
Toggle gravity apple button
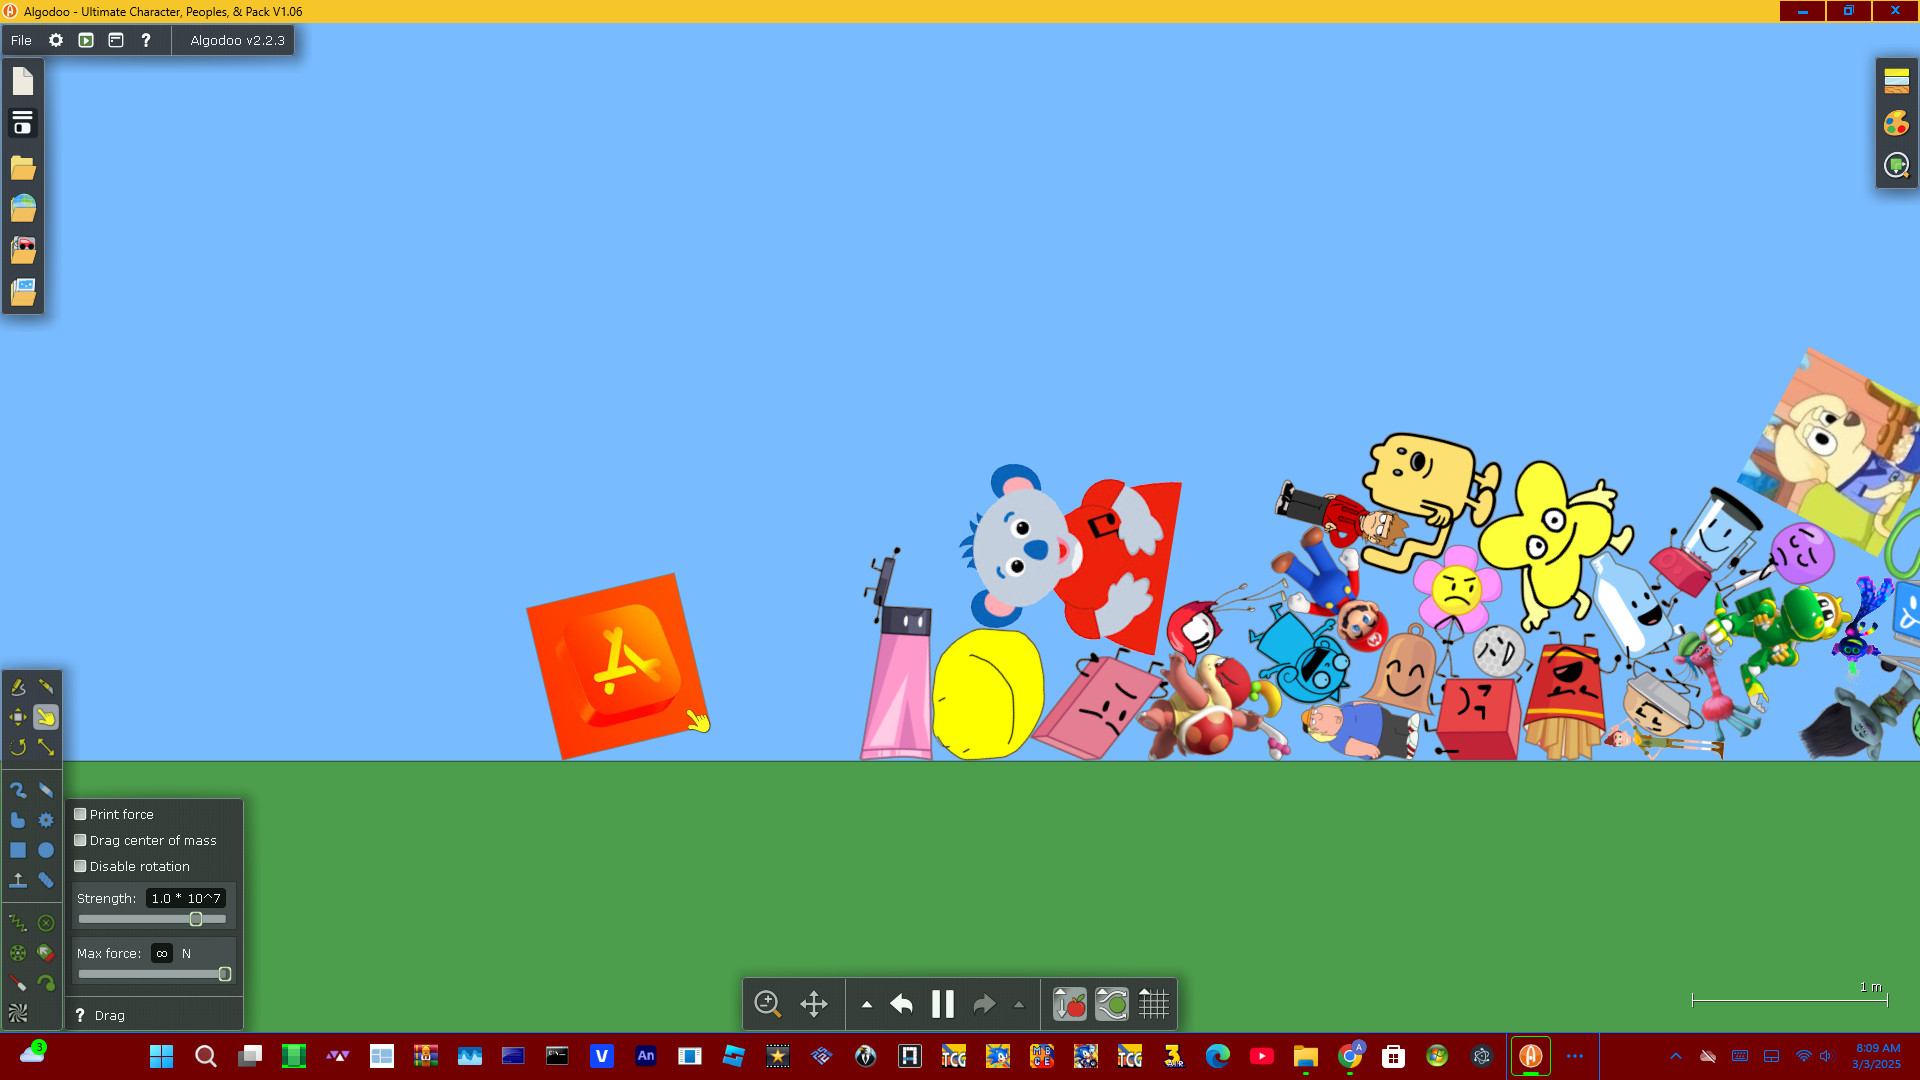[1069, 1004]
